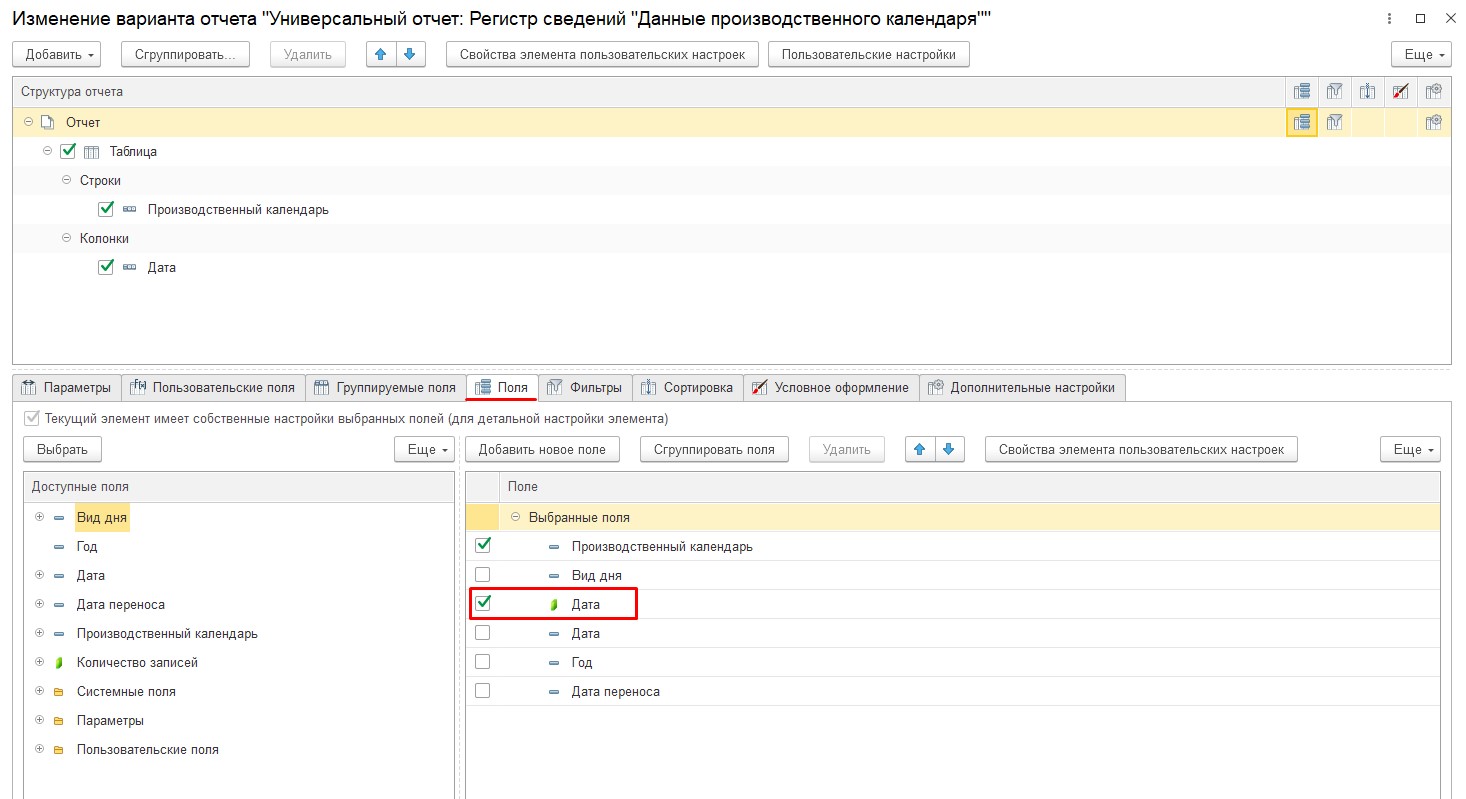Click selected fields icon in Отчет row
Image resolution: width=1466 pixels, height=799 pixels.
[x=1301, y=122]
